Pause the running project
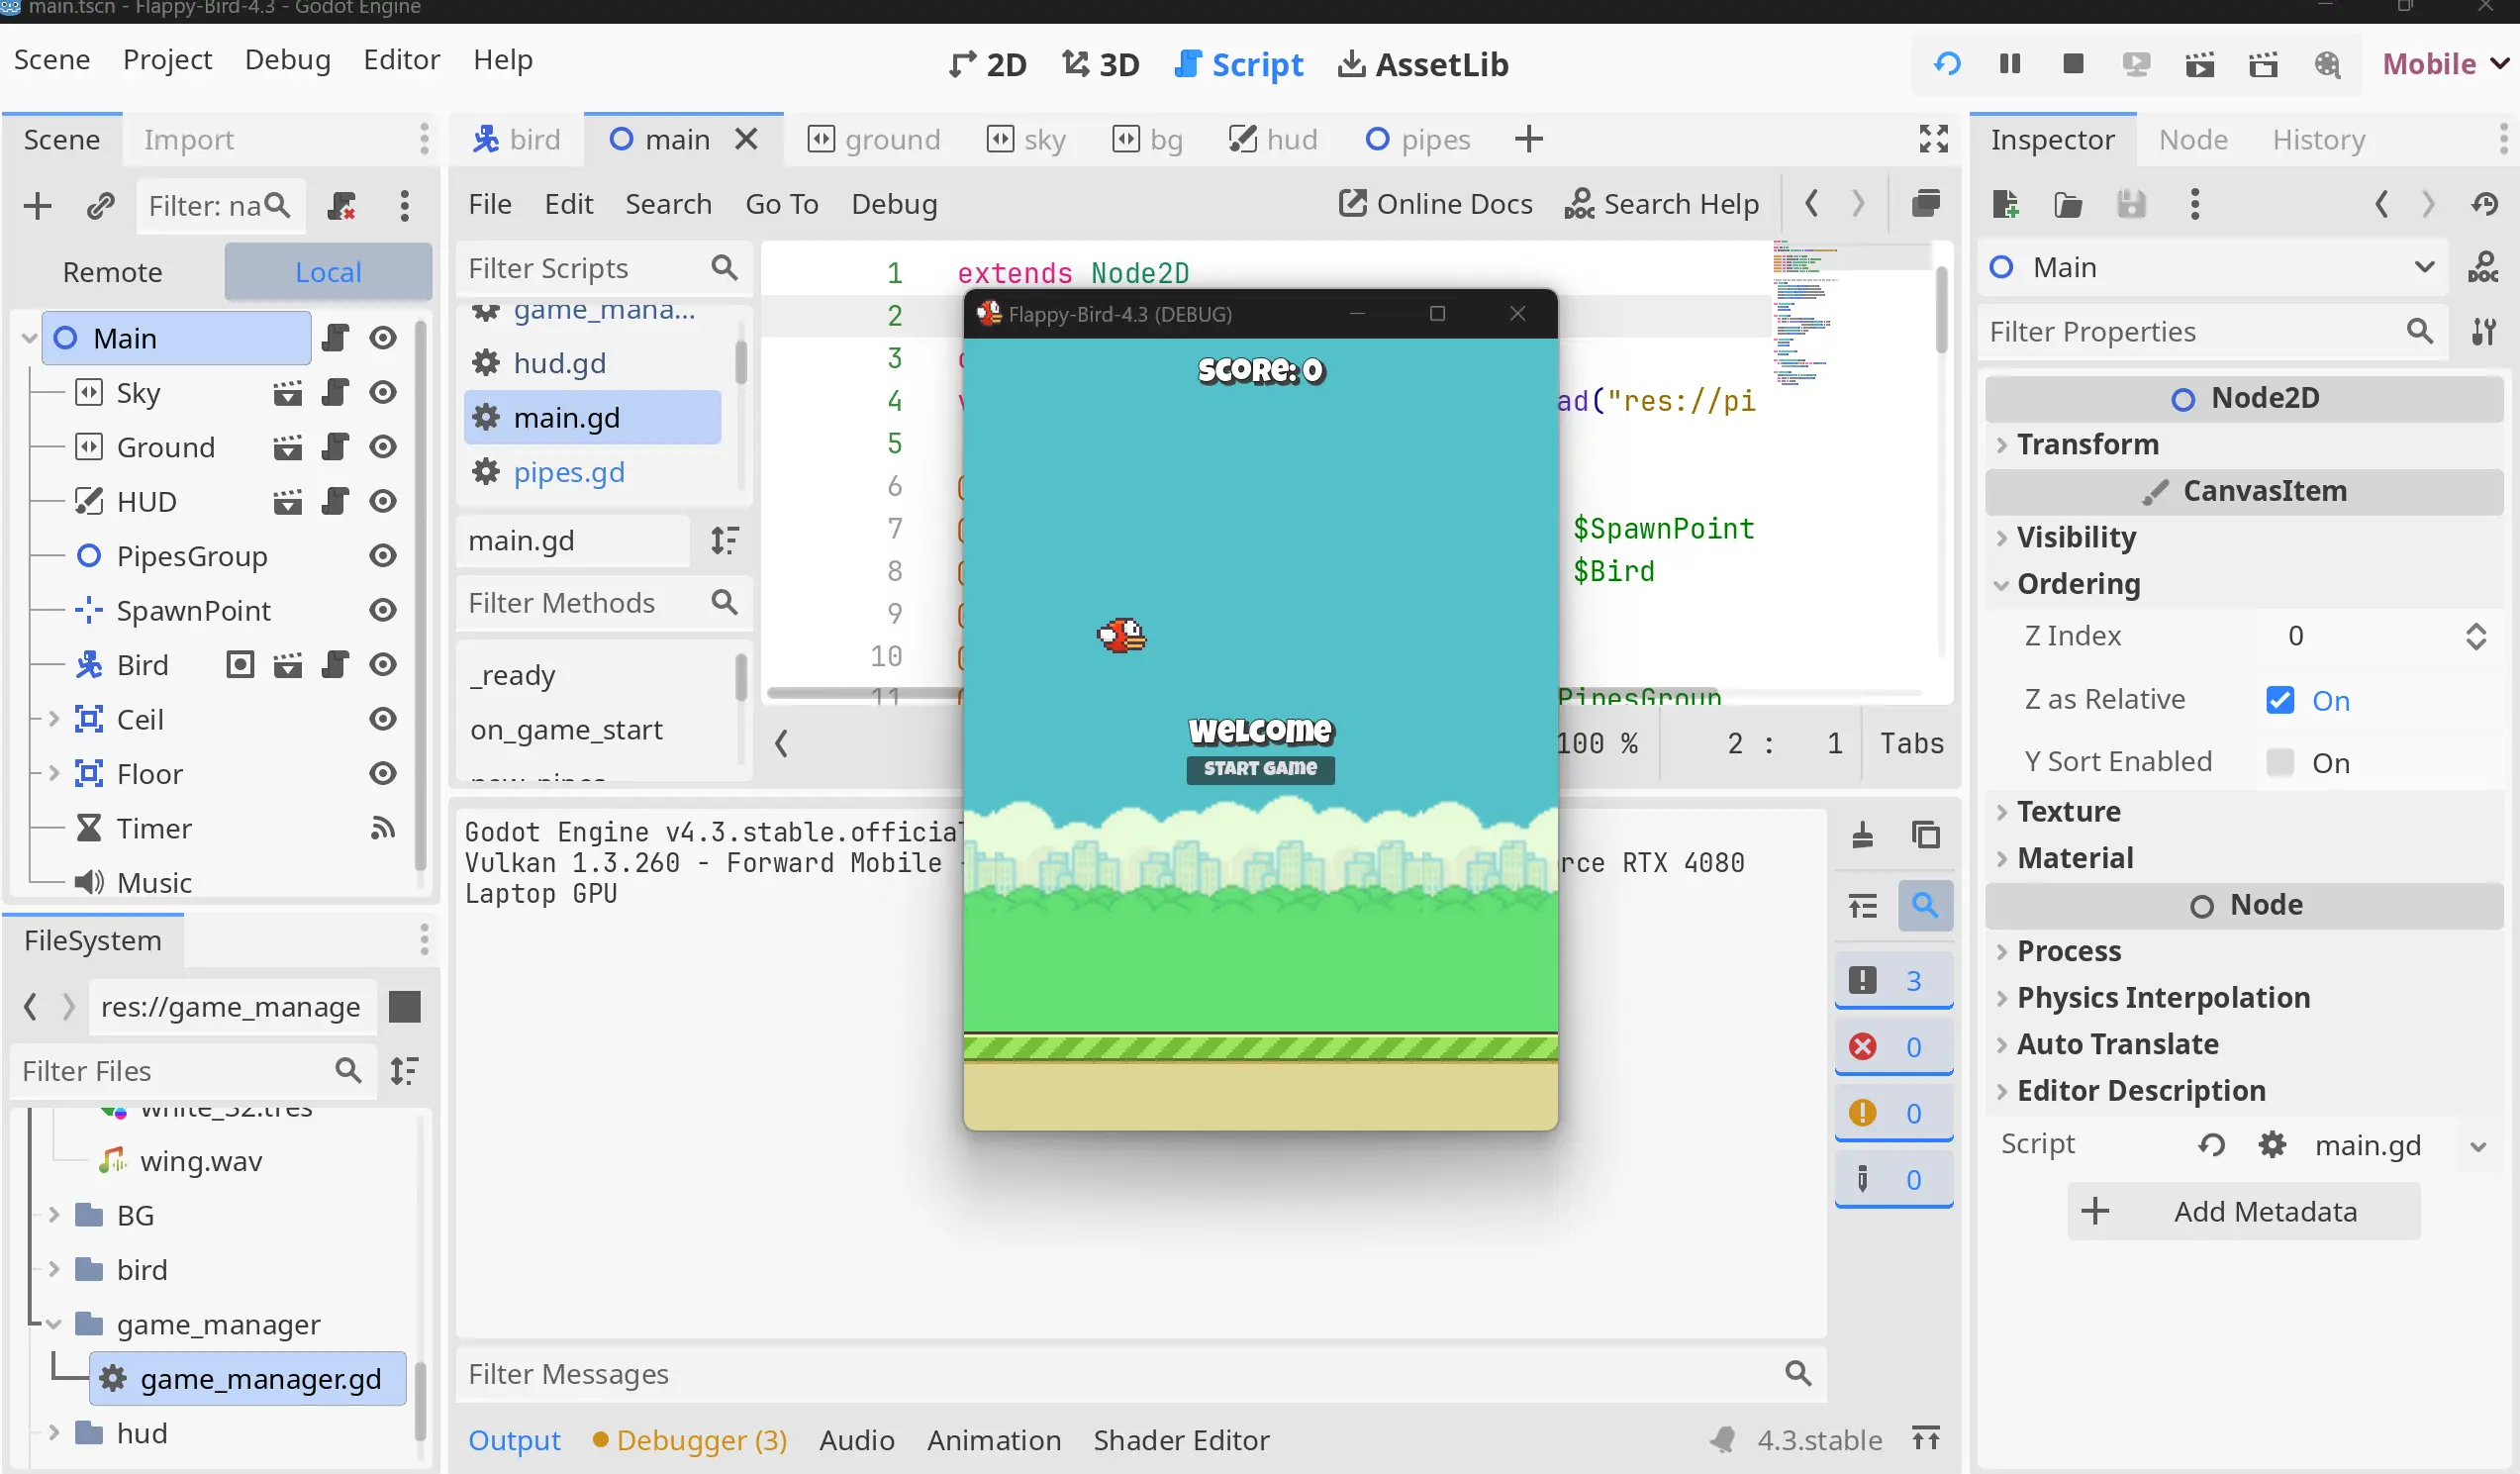 coord(2009,64)
